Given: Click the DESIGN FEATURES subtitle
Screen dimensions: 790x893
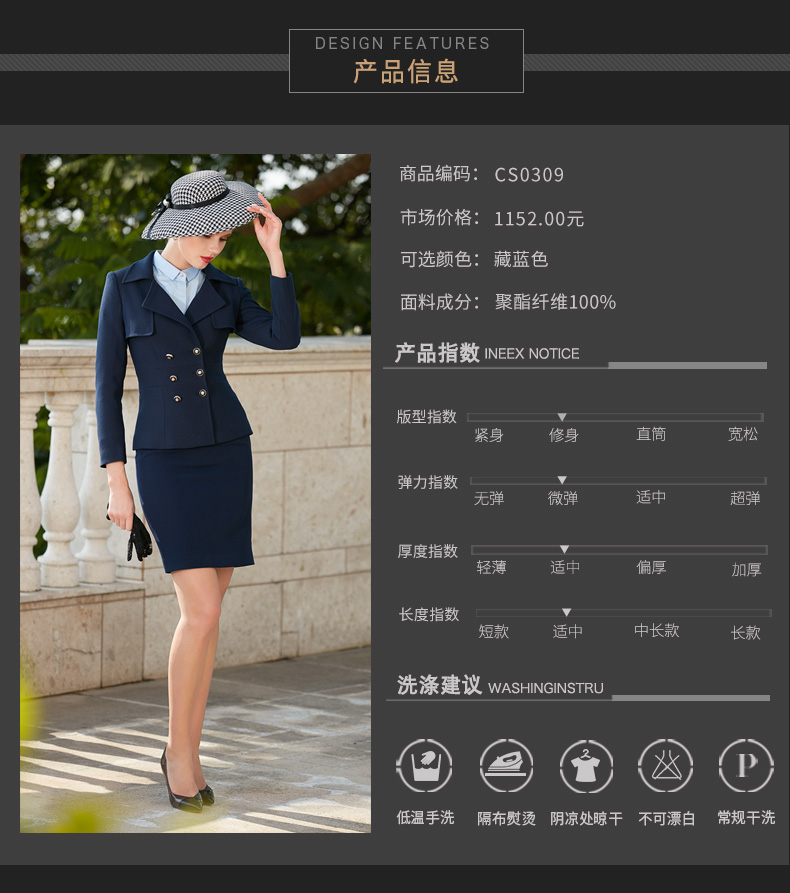Looking at the screenshot, I should 403,43.
